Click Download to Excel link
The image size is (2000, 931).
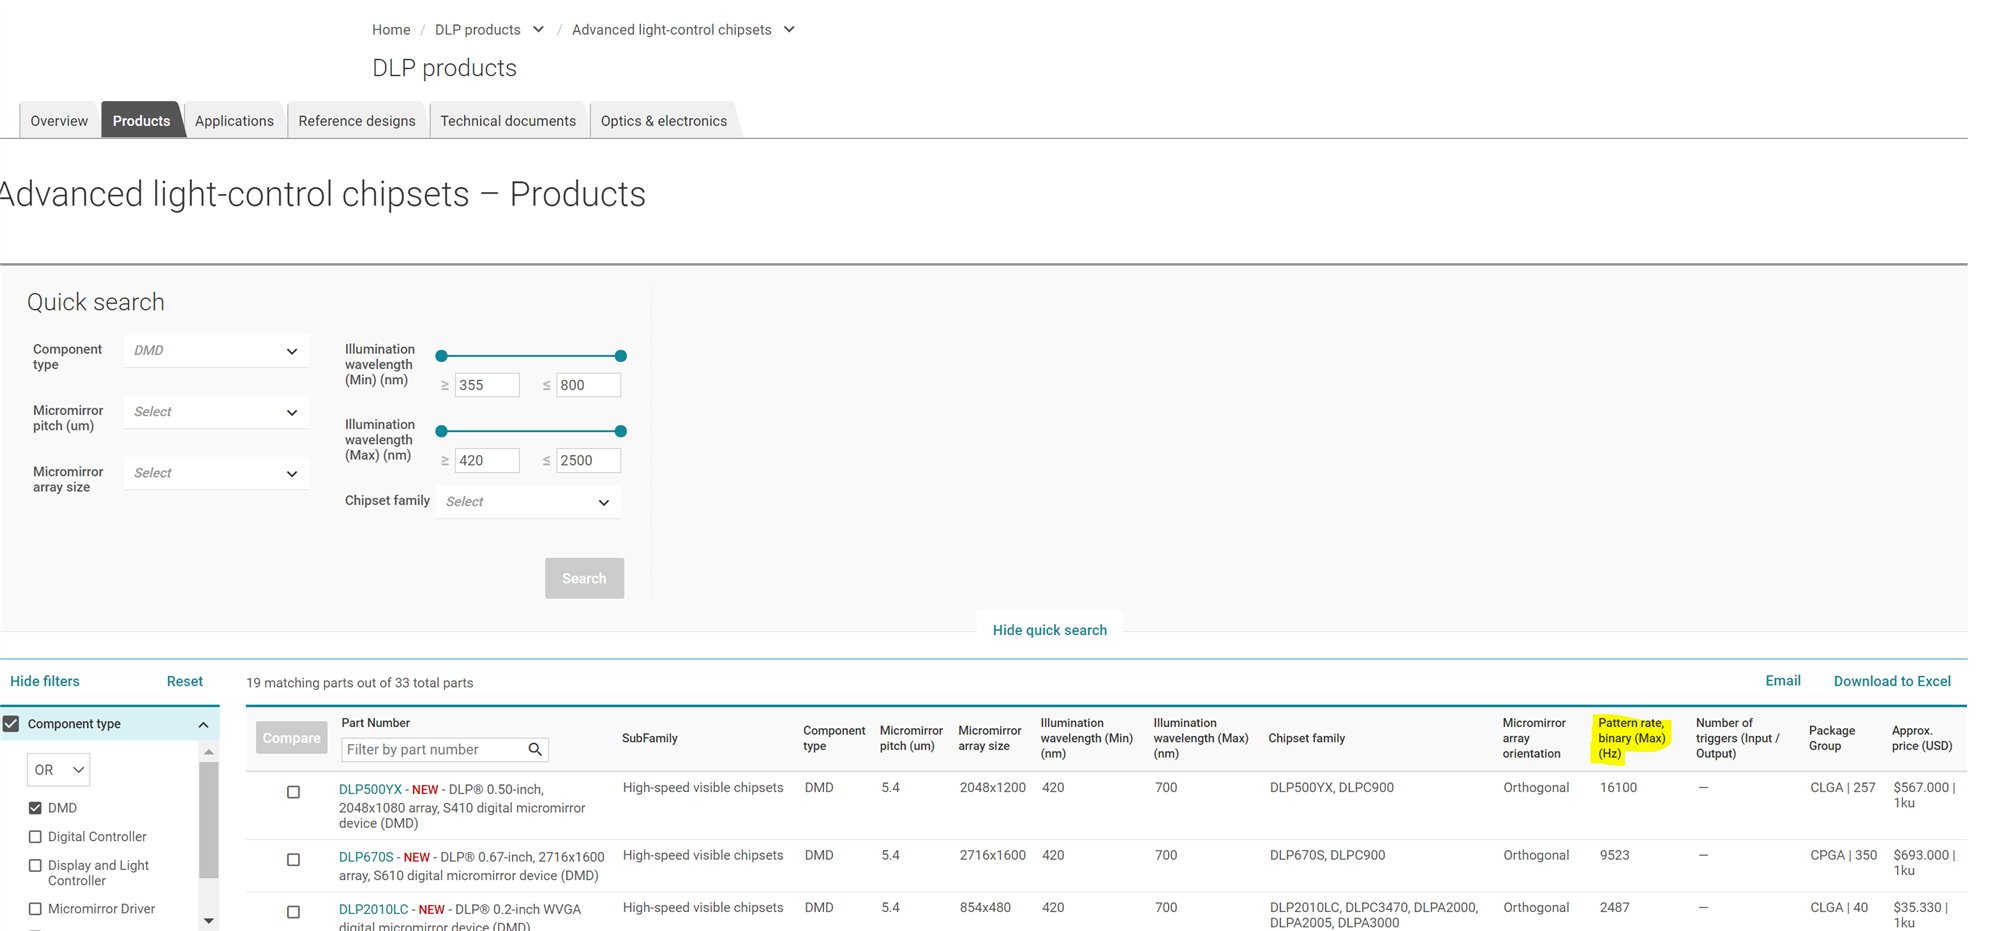tap(1892, 681)
